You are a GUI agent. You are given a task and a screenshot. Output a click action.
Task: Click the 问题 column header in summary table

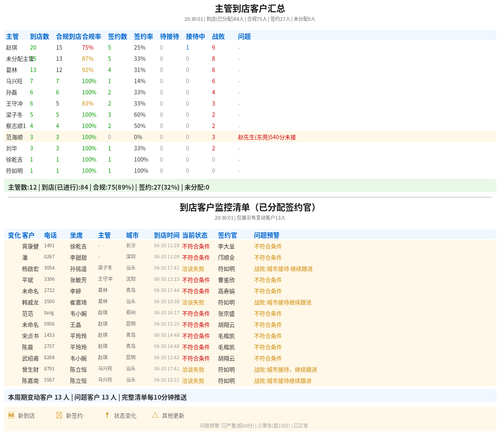[244, 36]
